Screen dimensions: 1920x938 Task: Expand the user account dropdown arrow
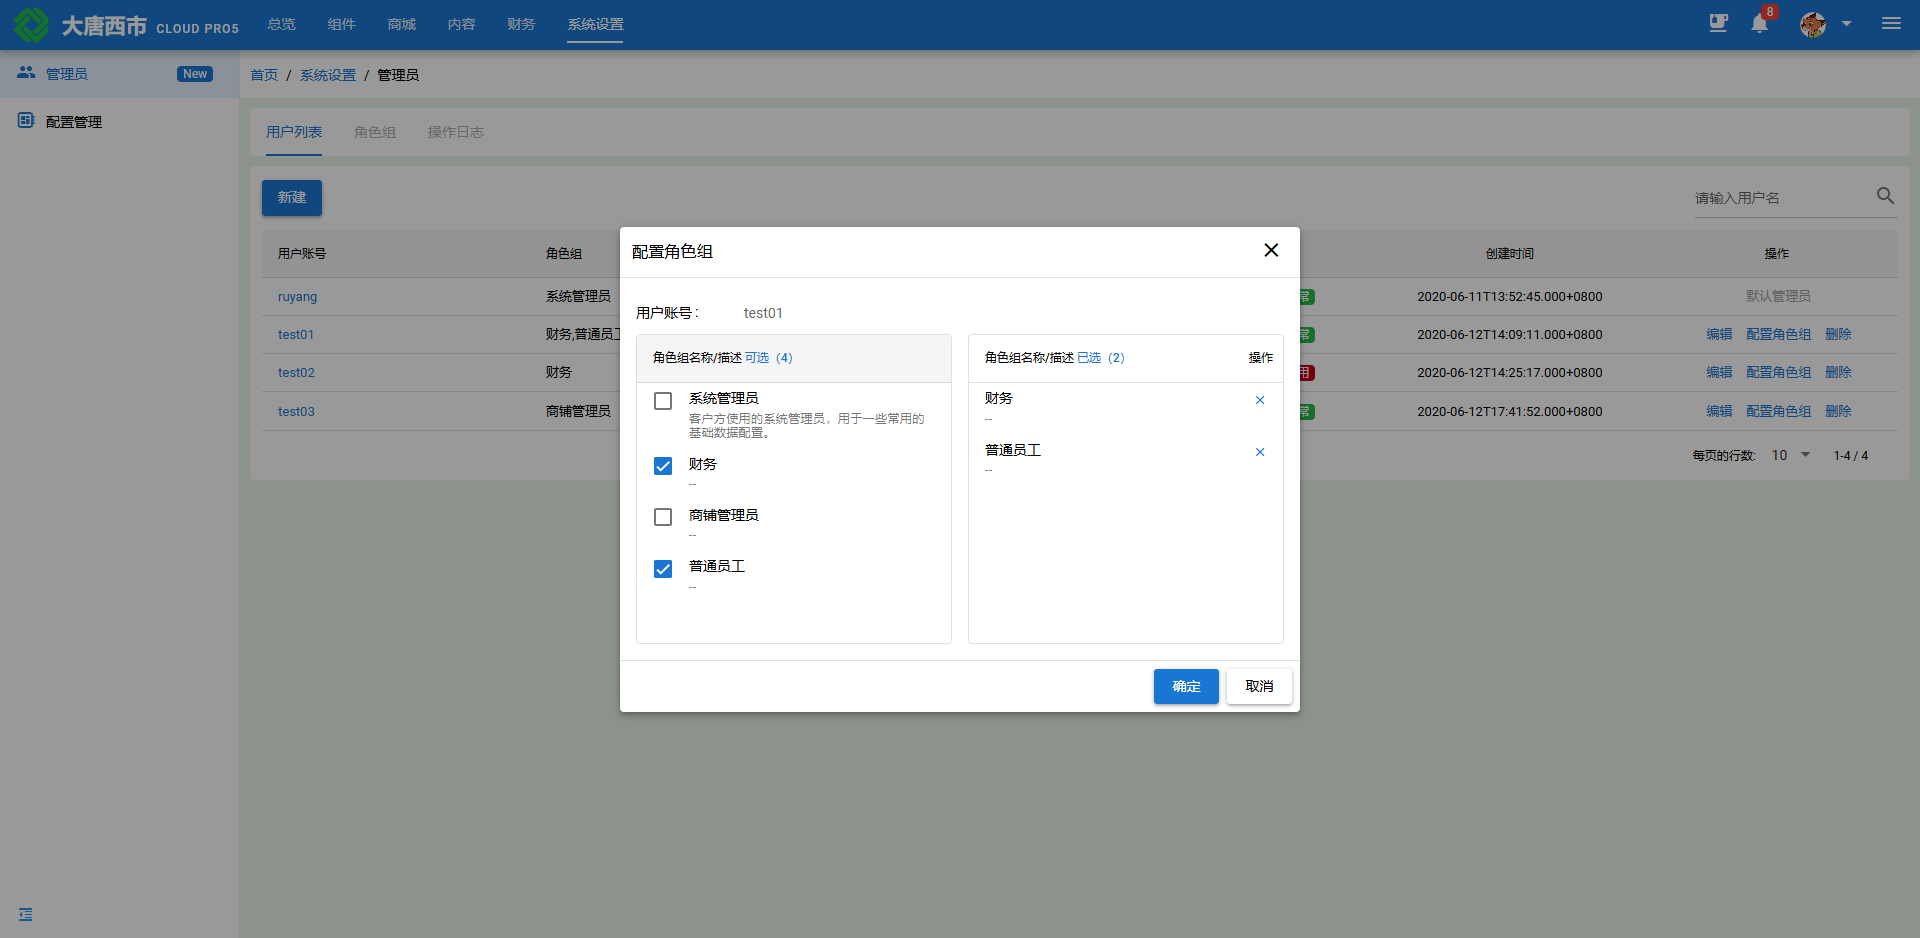(x=1846, y=24)
